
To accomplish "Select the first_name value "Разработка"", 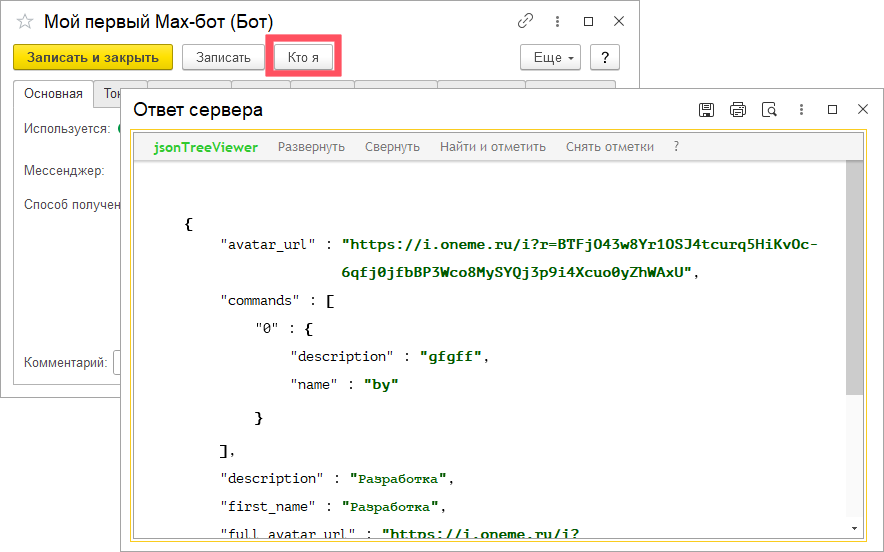I will 390,507.
